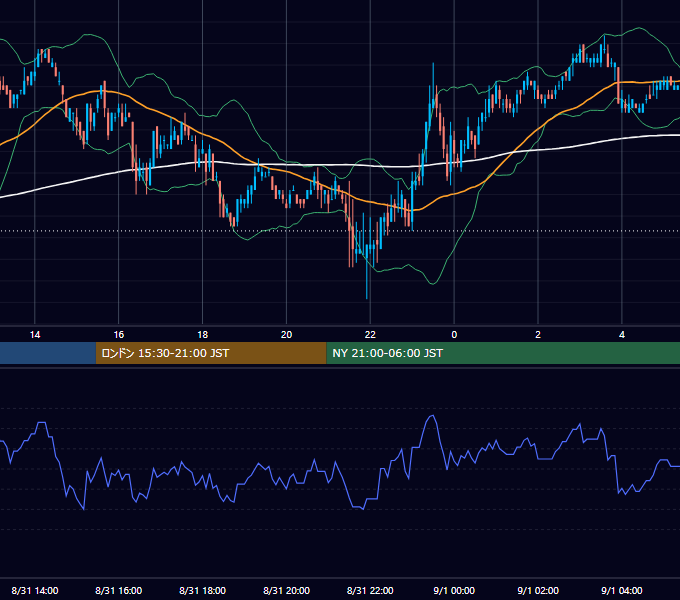Click the 8/31 14:00 date label
680x600 pixels.
(x=35, y=590)
